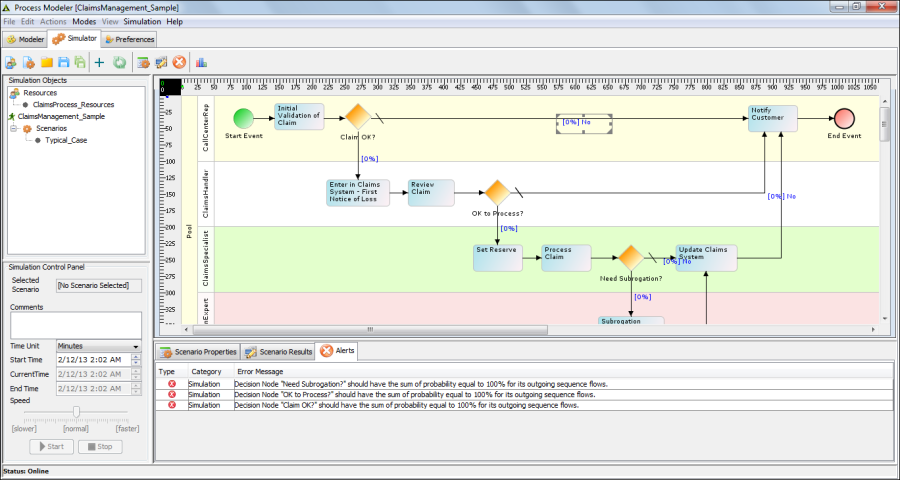The height and width of the screenshot is (480, 900).
Task: Click the green plus add icon
Action: coord(99,62)
